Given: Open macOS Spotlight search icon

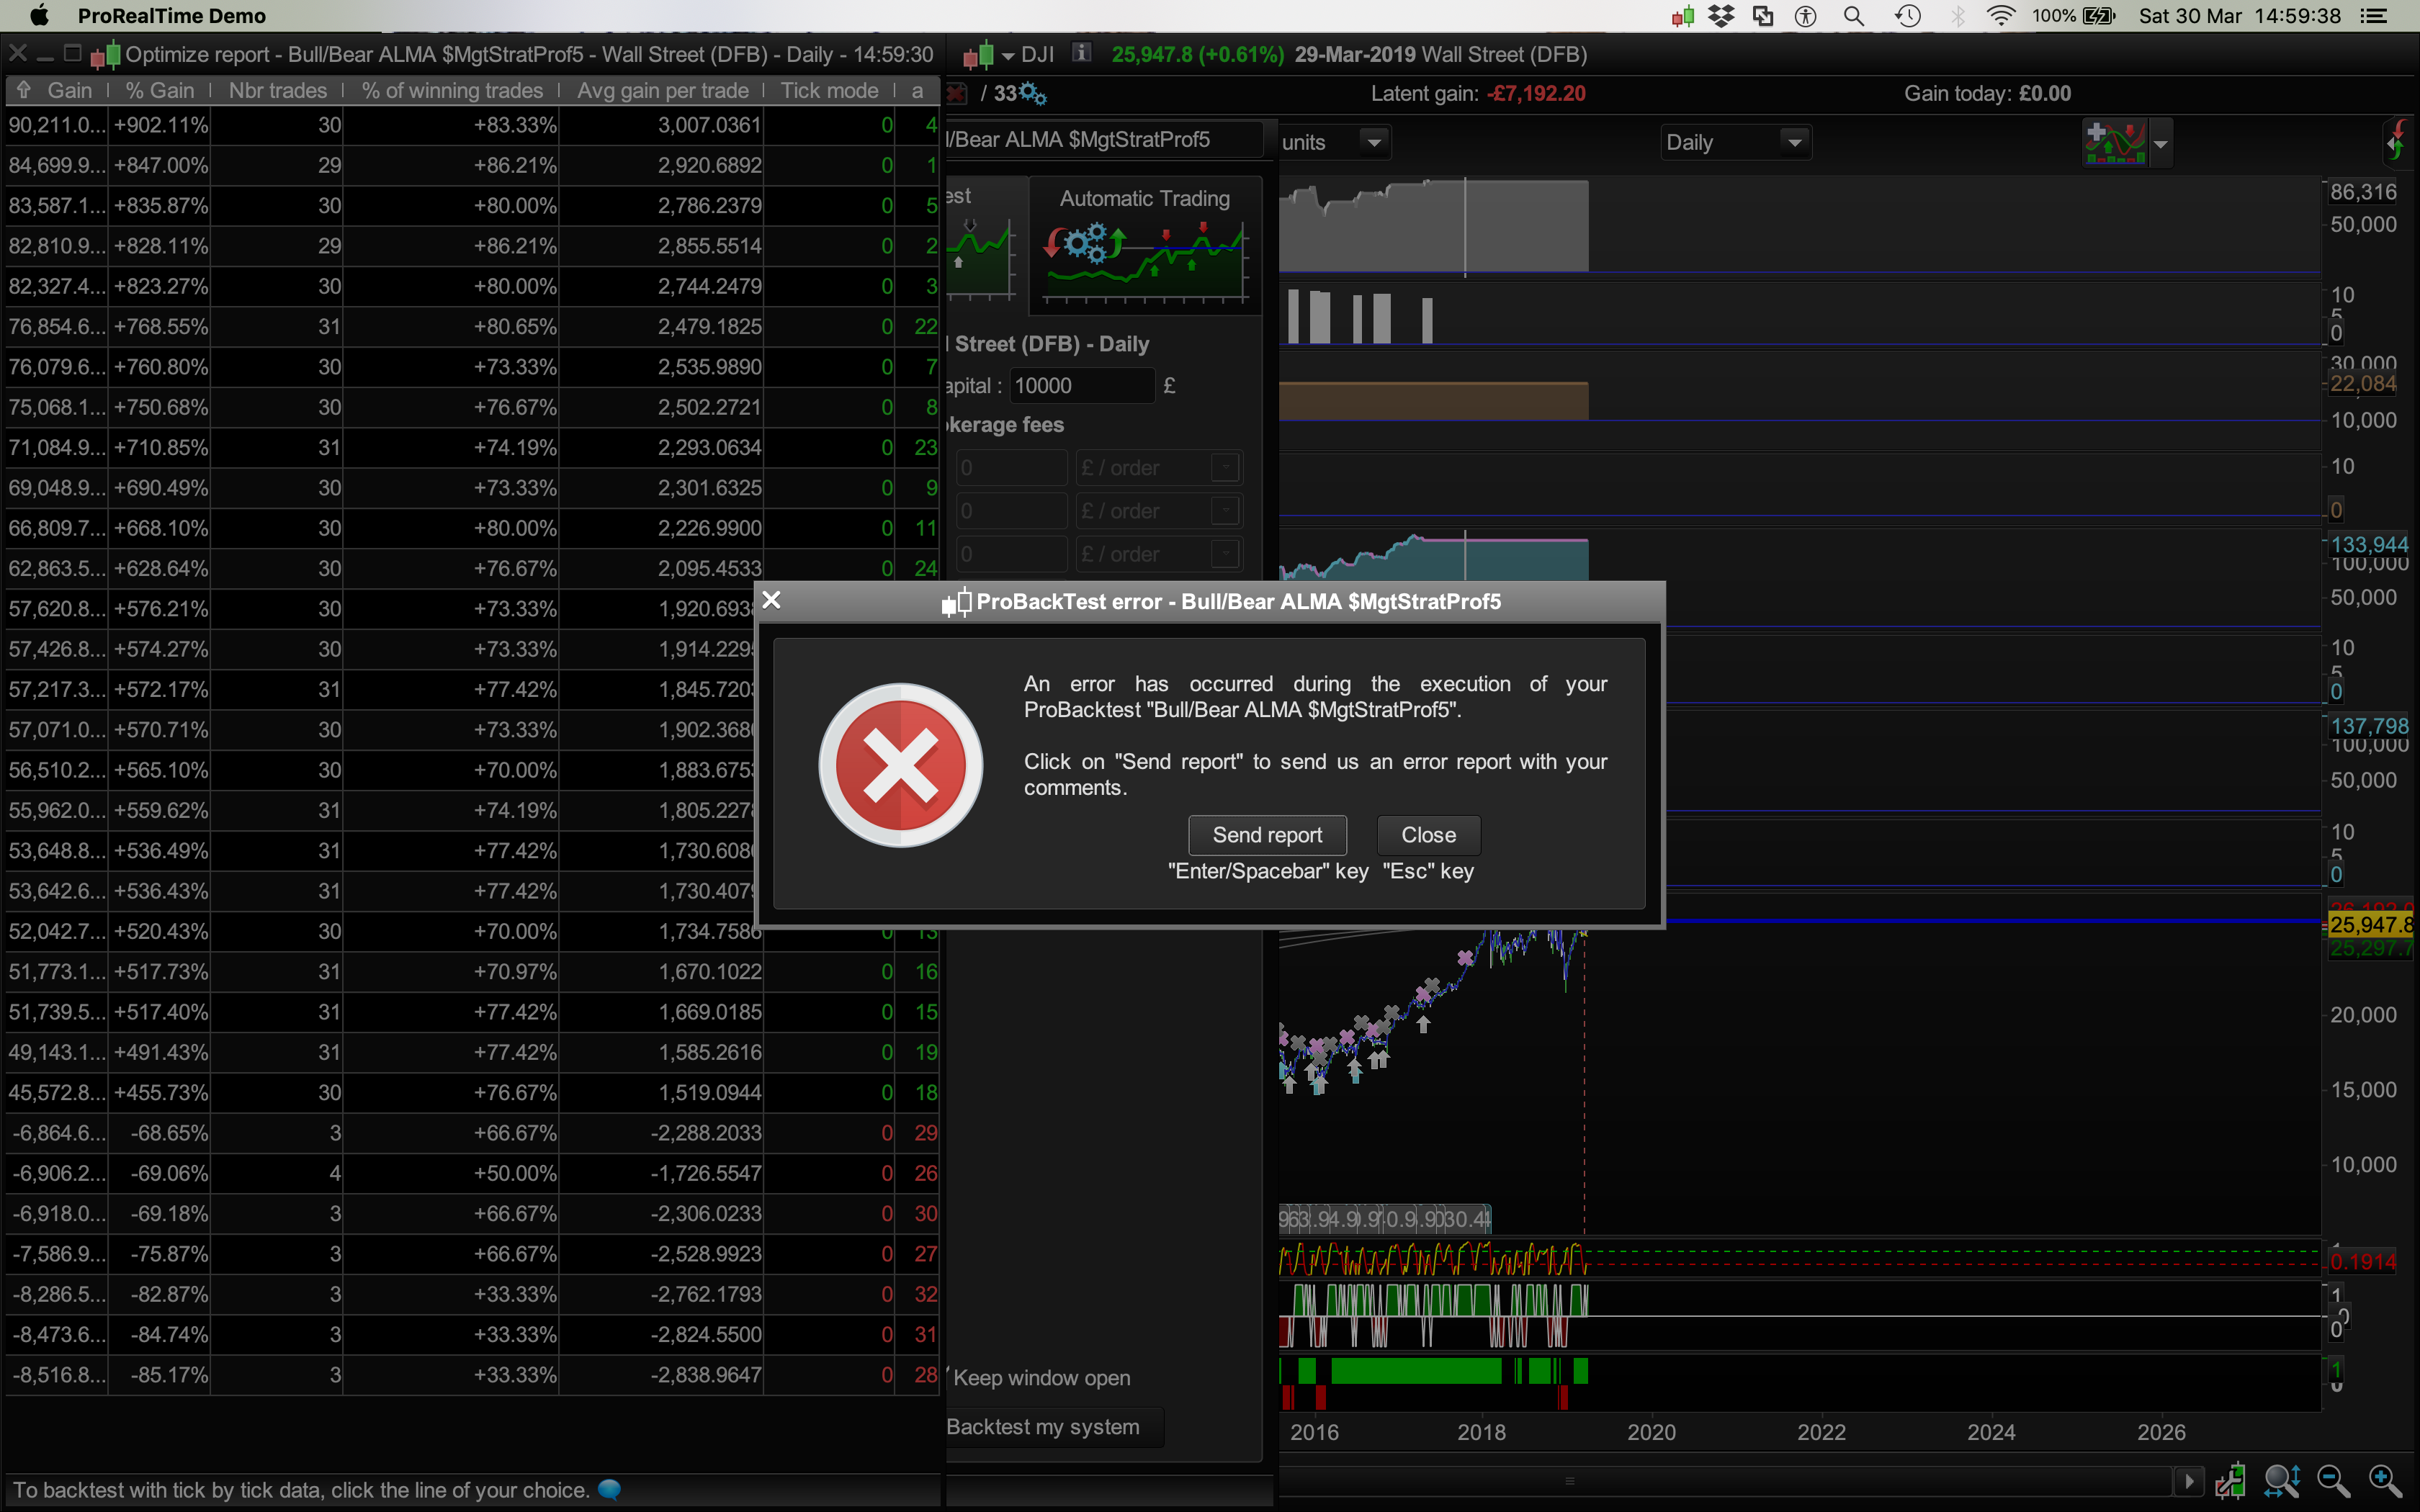Looking at the screenshot, I should click(1853, 16).
